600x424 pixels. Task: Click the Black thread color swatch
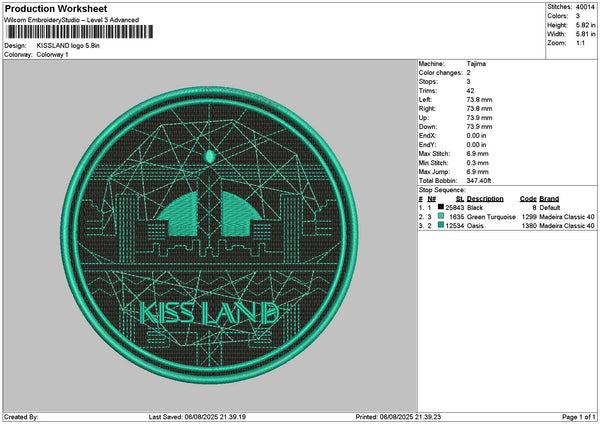441,207
